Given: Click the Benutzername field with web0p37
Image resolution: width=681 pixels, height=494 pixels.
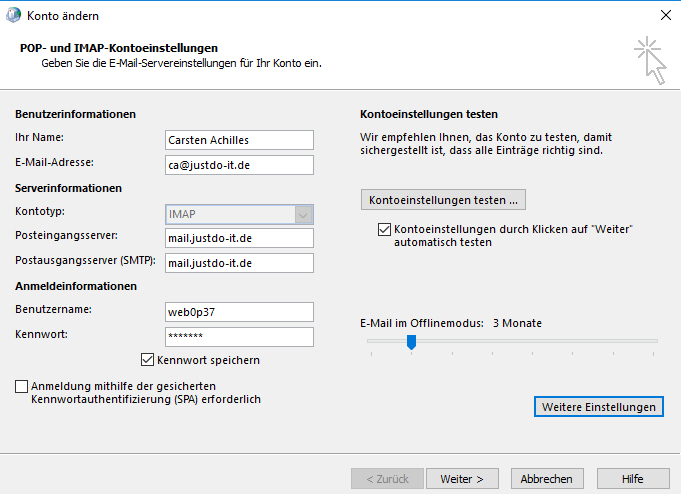Looking at the screenshot, I should (x=239, y=312).
